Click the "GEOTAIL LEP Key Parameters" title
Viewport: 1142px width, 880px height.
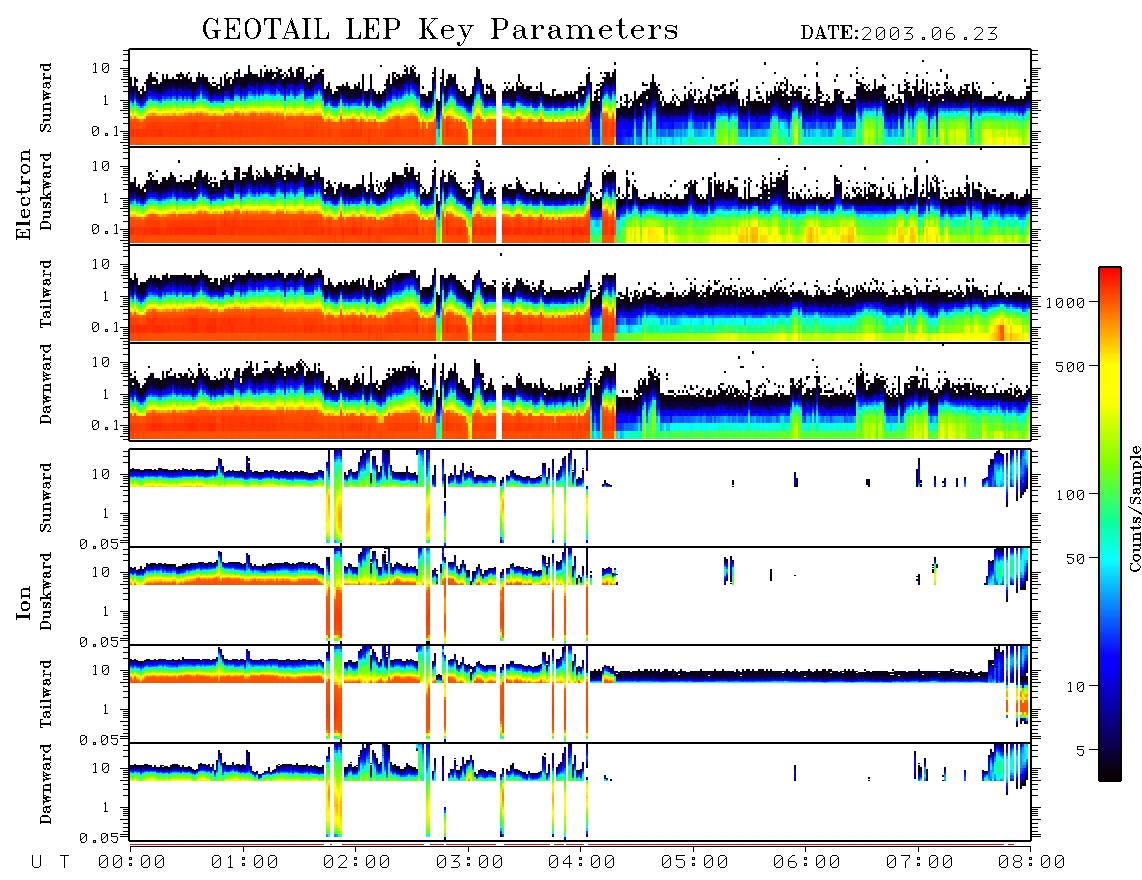(x=440, y=30)
